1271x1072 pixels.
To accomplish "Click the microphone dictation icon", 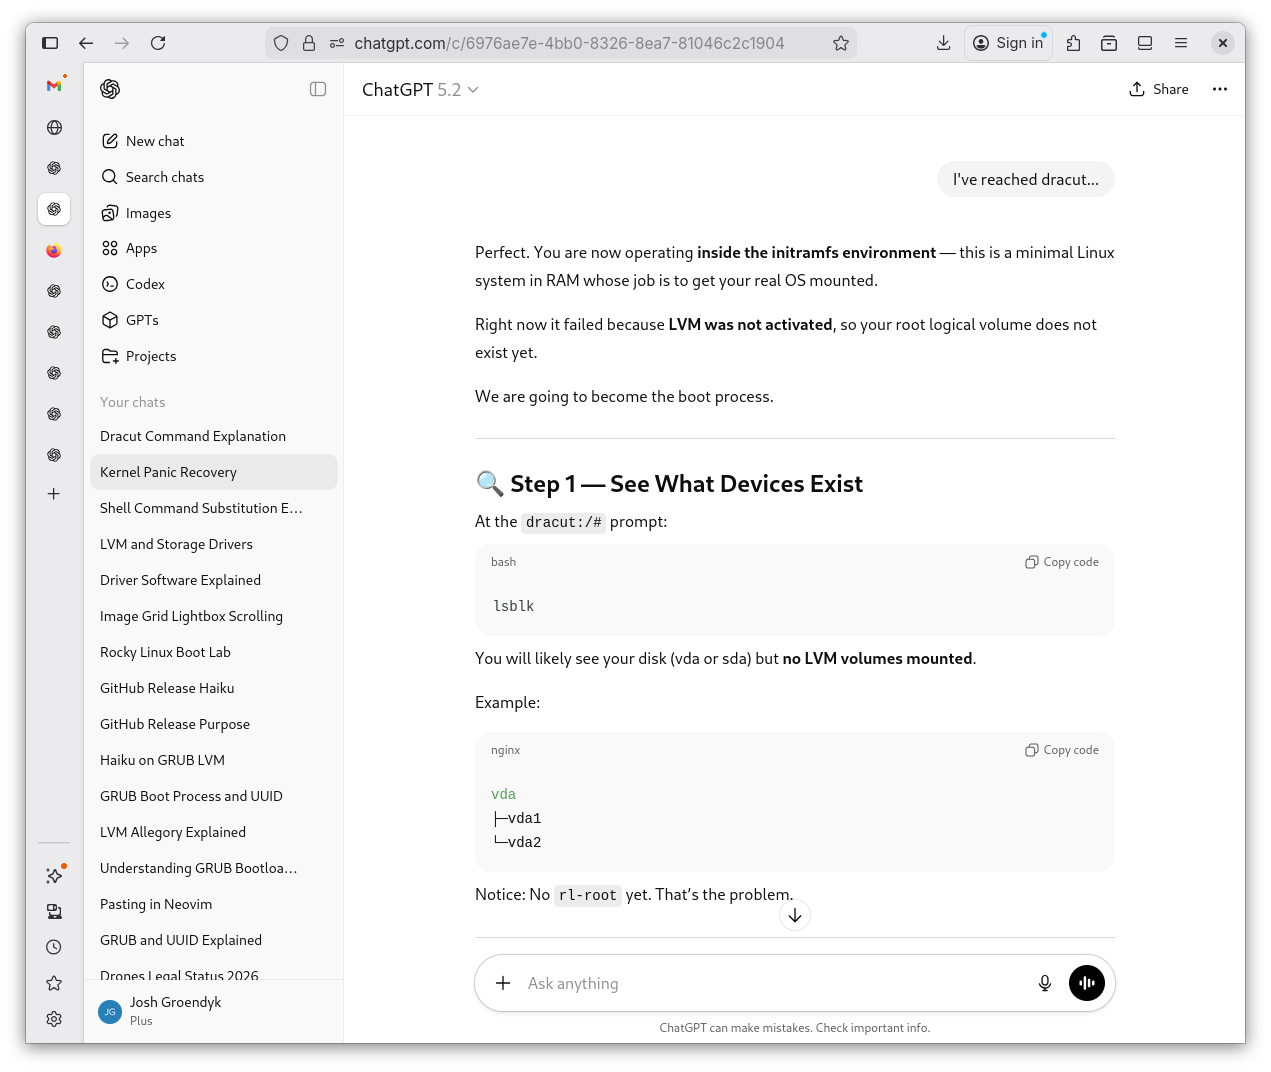I will (x=1044, y=983).
